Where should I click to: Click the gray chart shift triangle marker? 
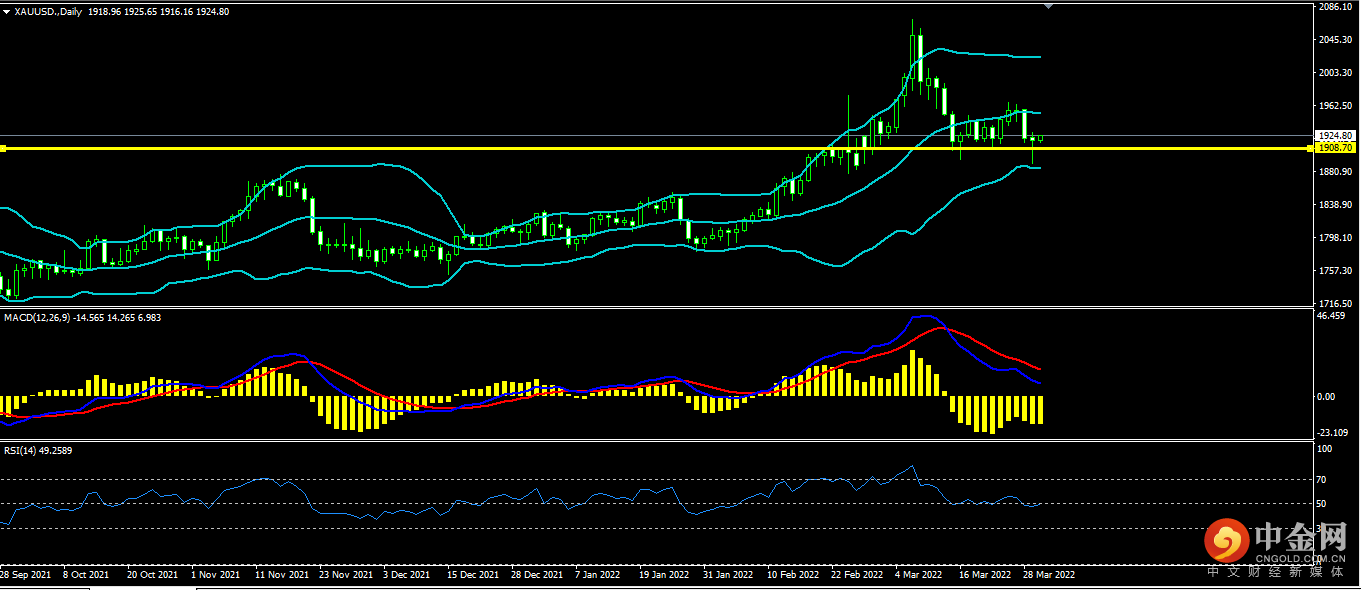point(1048,7)
